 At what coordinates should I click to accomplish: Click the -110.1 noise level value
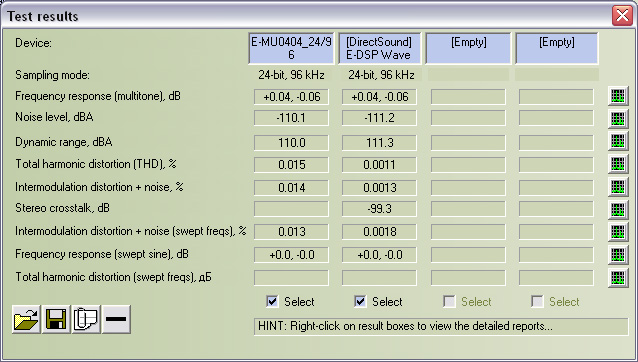click(x=291, y=118)
